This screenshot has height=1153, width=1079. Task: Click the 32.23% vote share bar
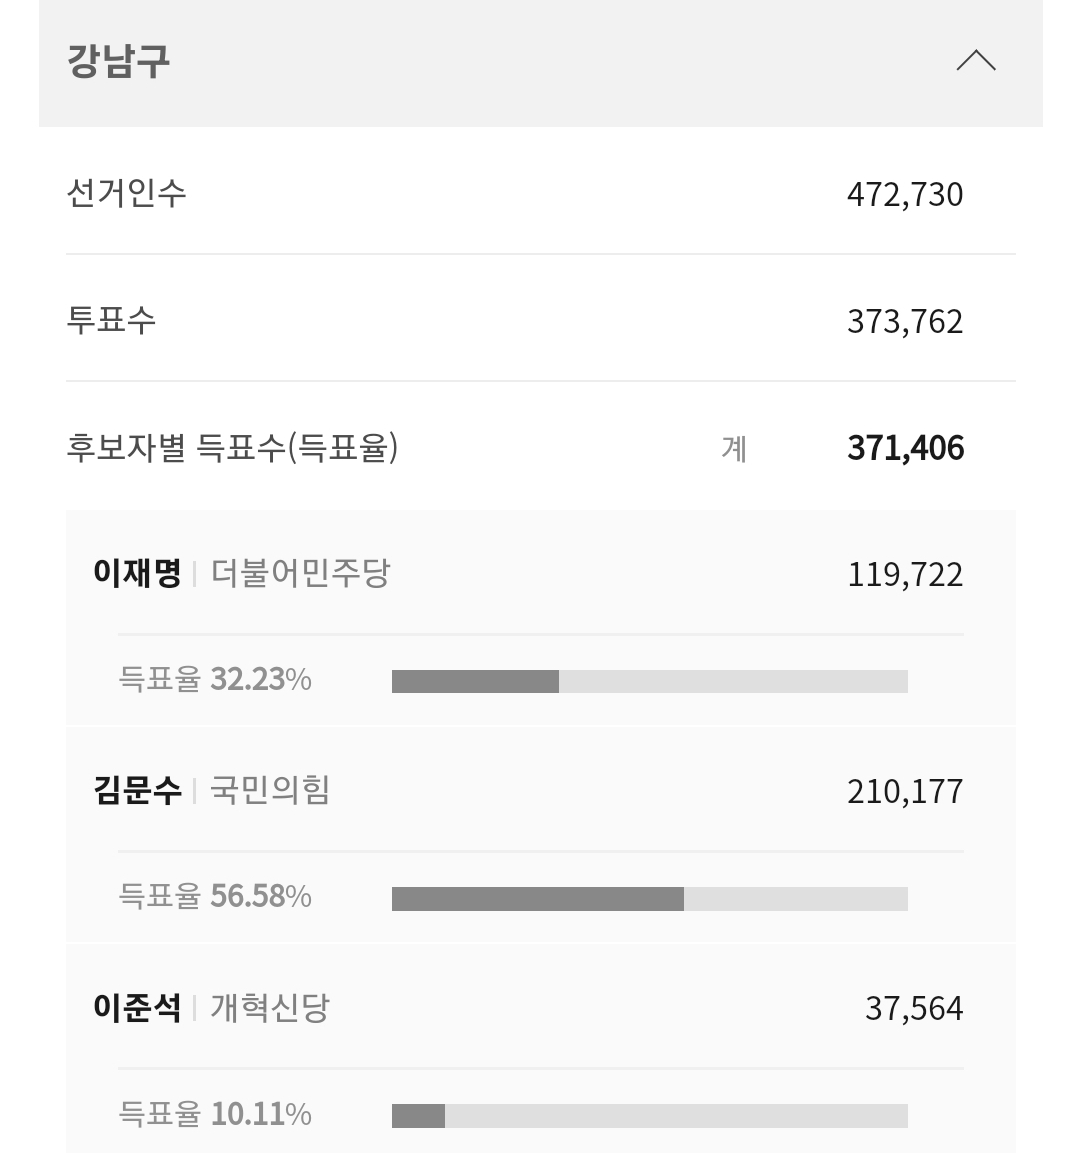tap(649, 681)
